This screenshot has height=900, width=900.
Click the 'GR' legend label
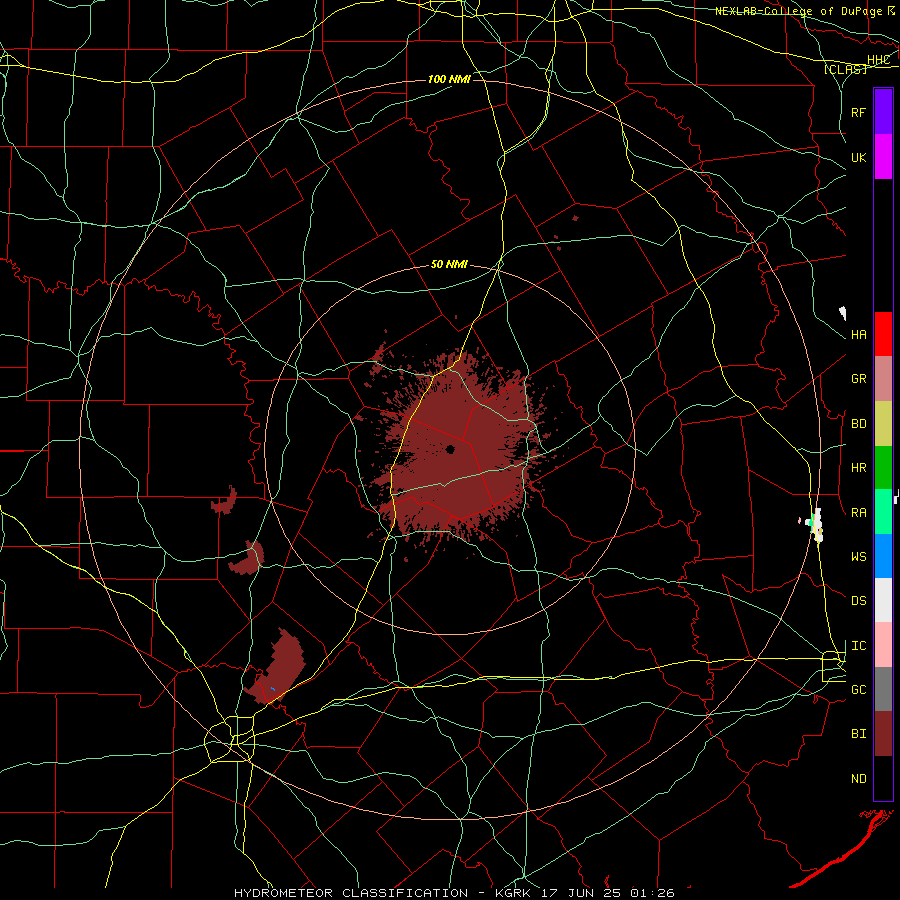[859, 379]
